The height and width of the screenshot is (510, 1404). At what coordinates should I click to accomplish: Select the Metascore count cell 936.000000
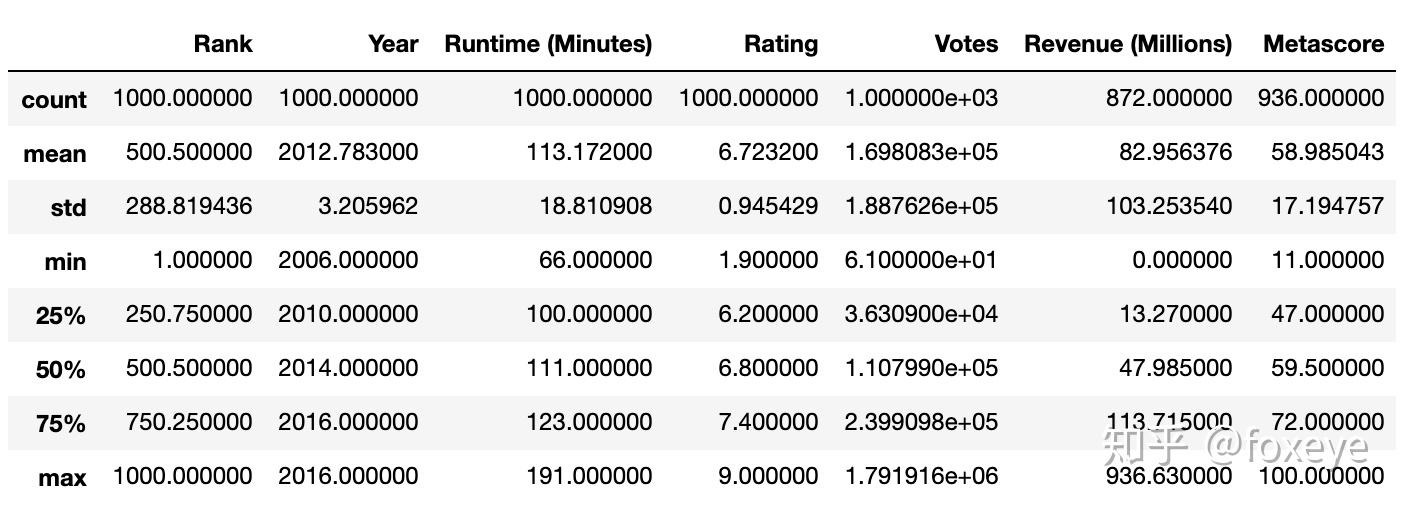(1322, 98)
